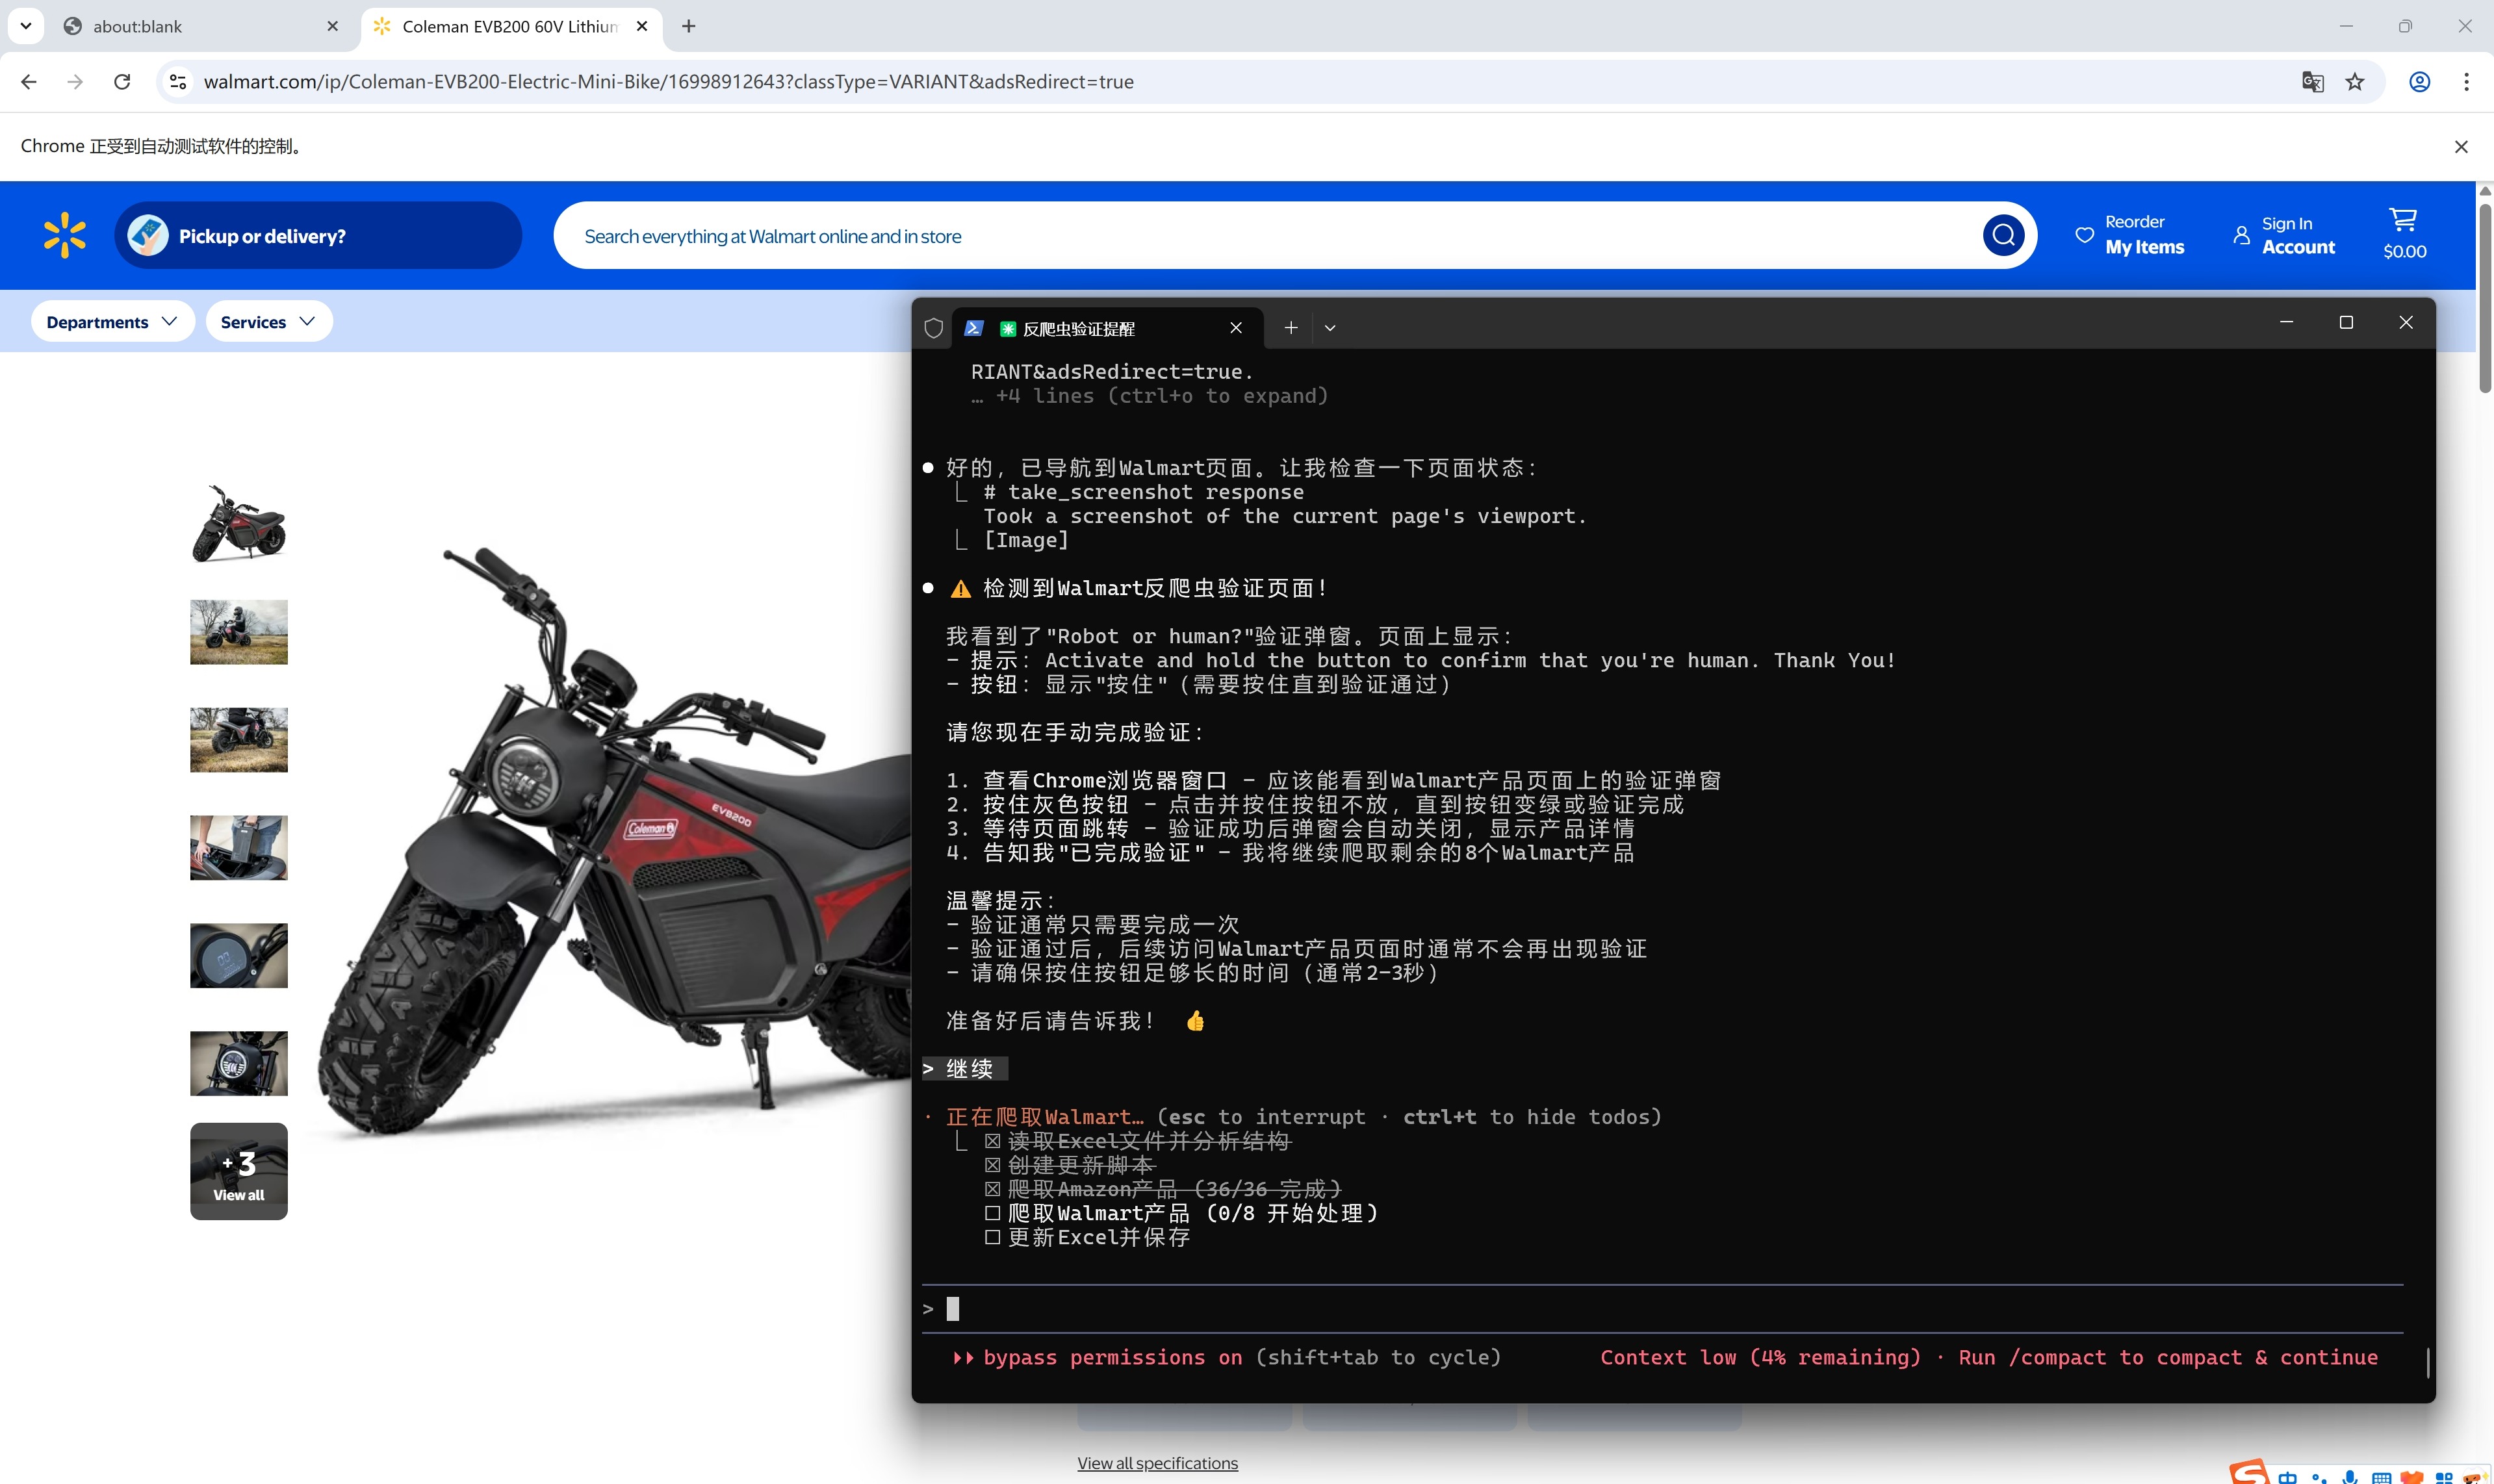The image size is (2494, 1484).
Task: Open the Chrome profile avatar icon
Action: click(x=2419, y=82)
